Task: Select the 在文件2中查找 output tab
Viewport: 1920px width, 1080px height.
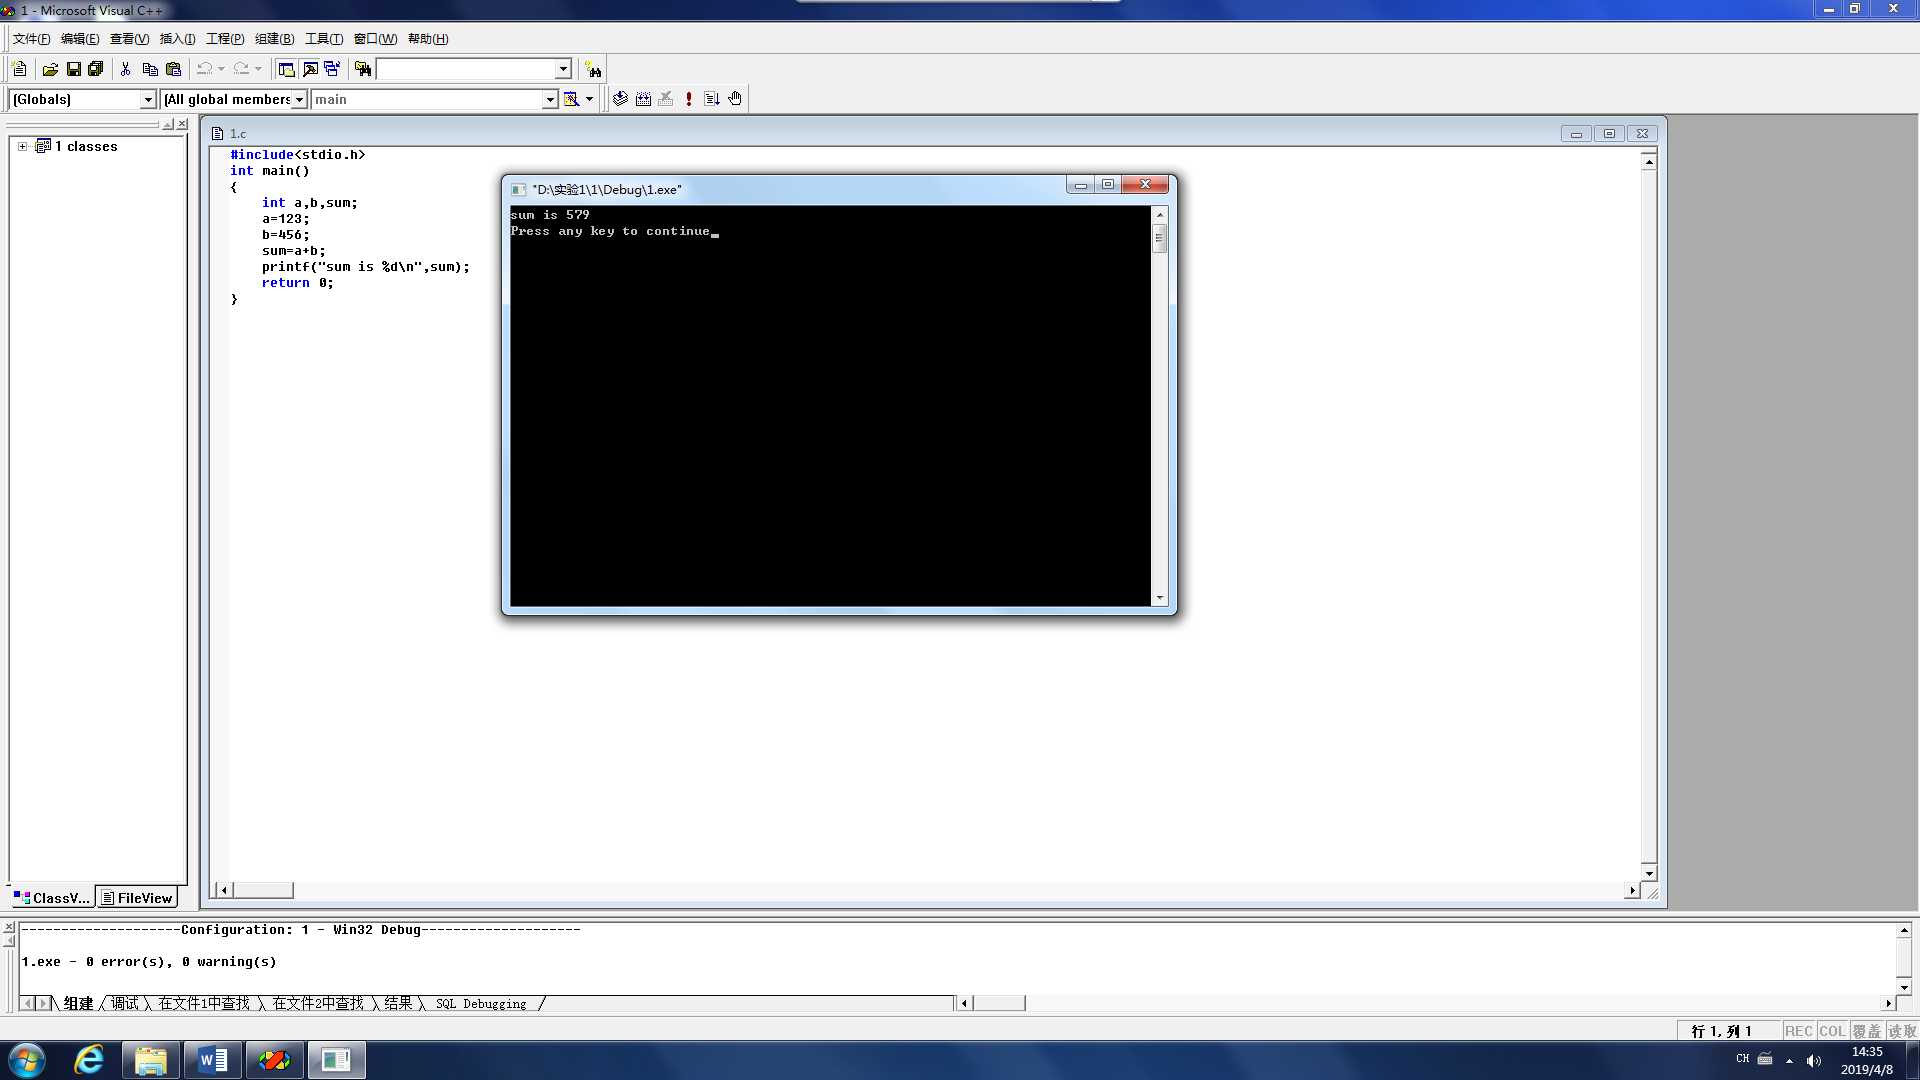Action: [318, 1003]
